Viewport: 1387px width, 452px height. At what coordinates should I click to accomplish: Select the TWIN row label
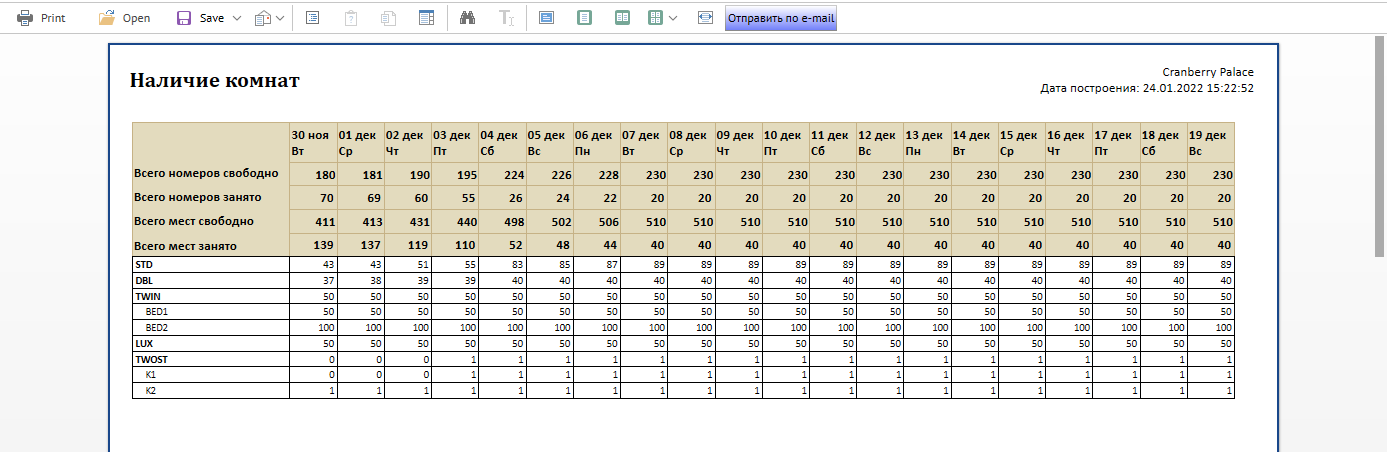pos(148,298)
